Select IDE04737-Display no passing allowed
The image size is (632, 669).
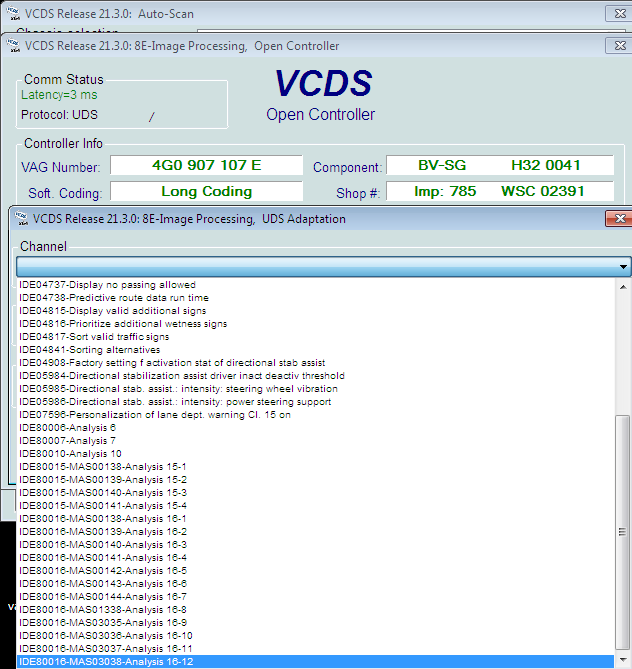315,285
